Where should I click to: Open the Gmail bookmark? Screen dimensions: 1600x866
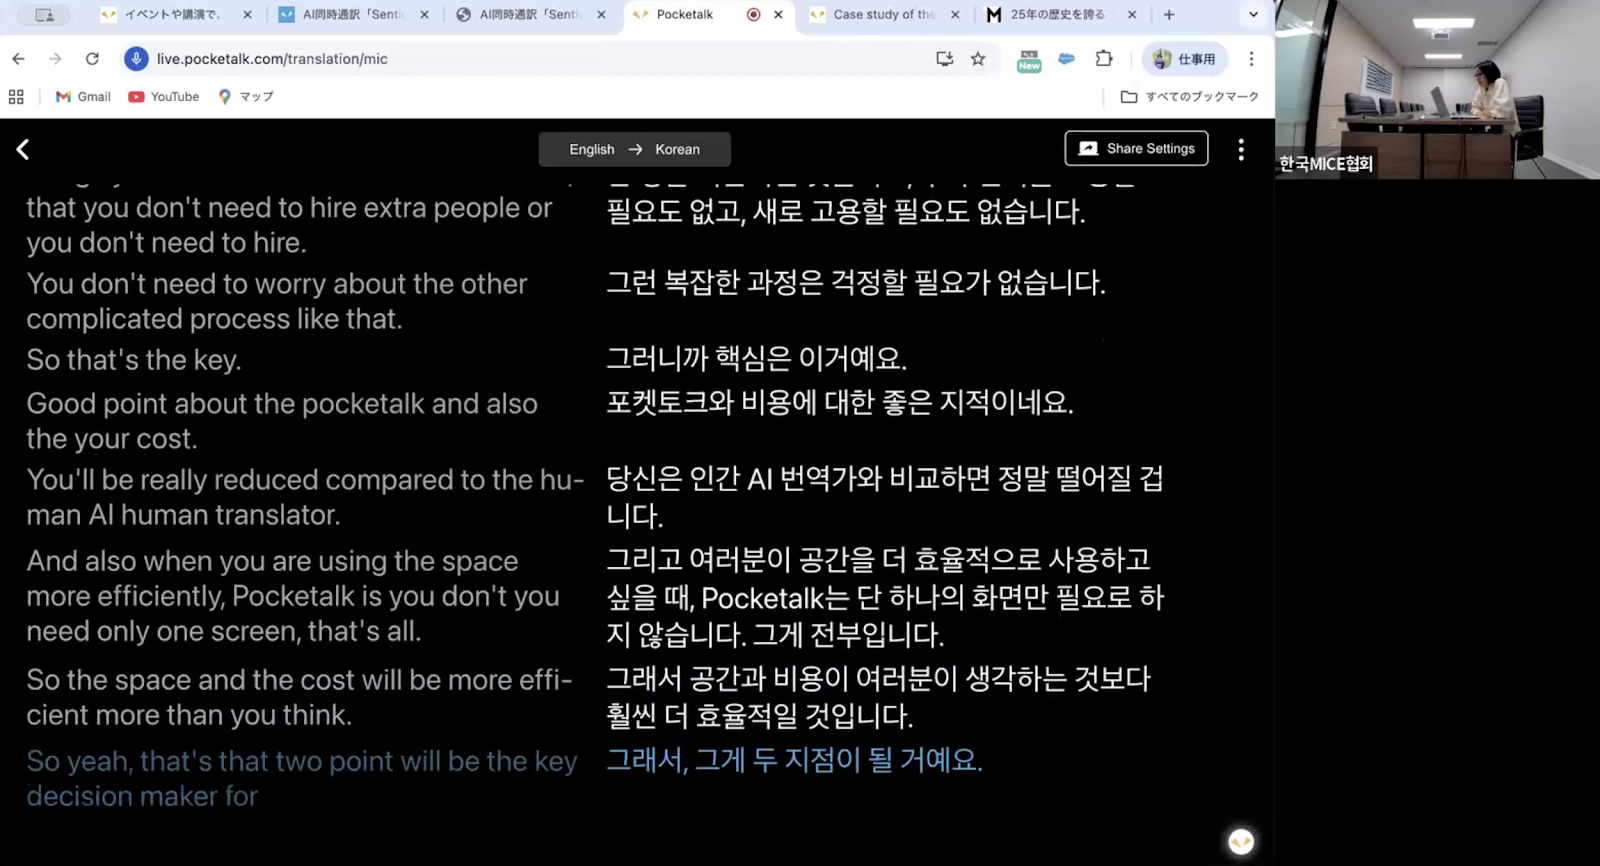pyautogui.click(x=83, y=97)
